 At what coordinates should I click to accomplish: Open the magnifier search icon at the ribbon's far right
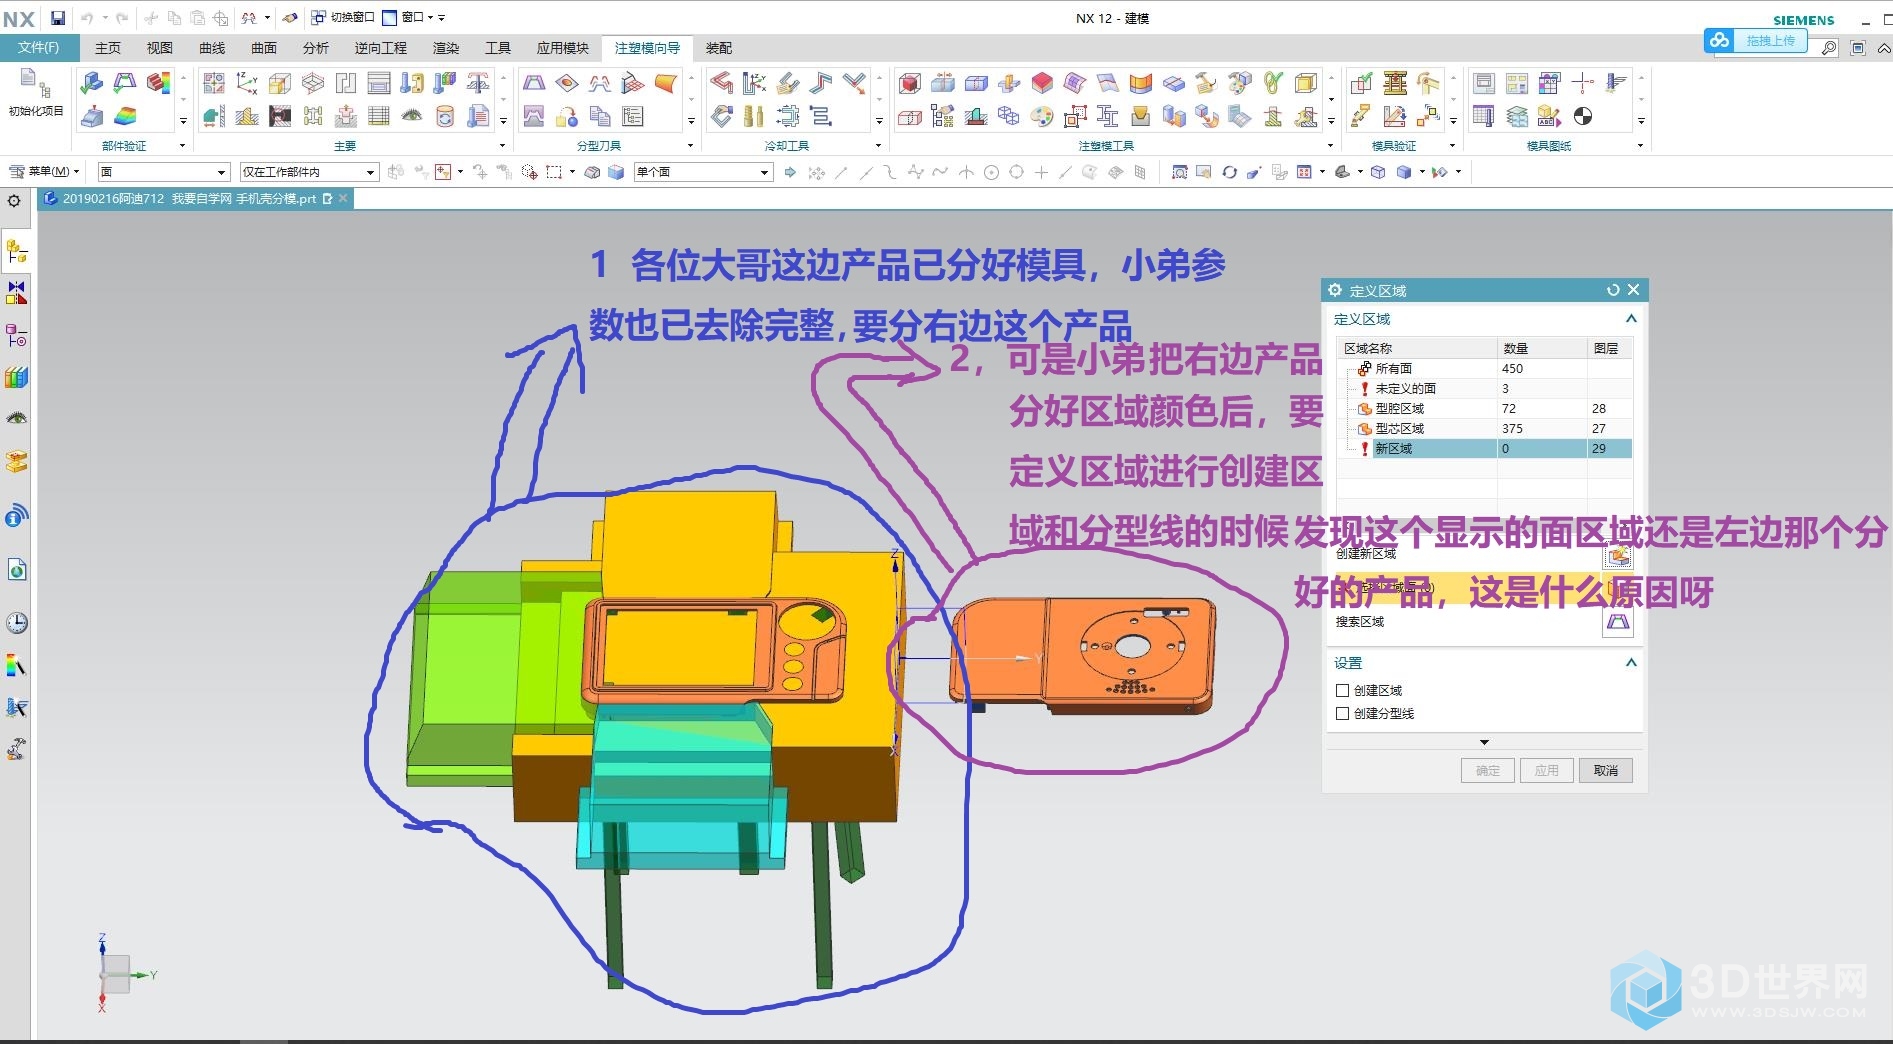click(1829, 48)
